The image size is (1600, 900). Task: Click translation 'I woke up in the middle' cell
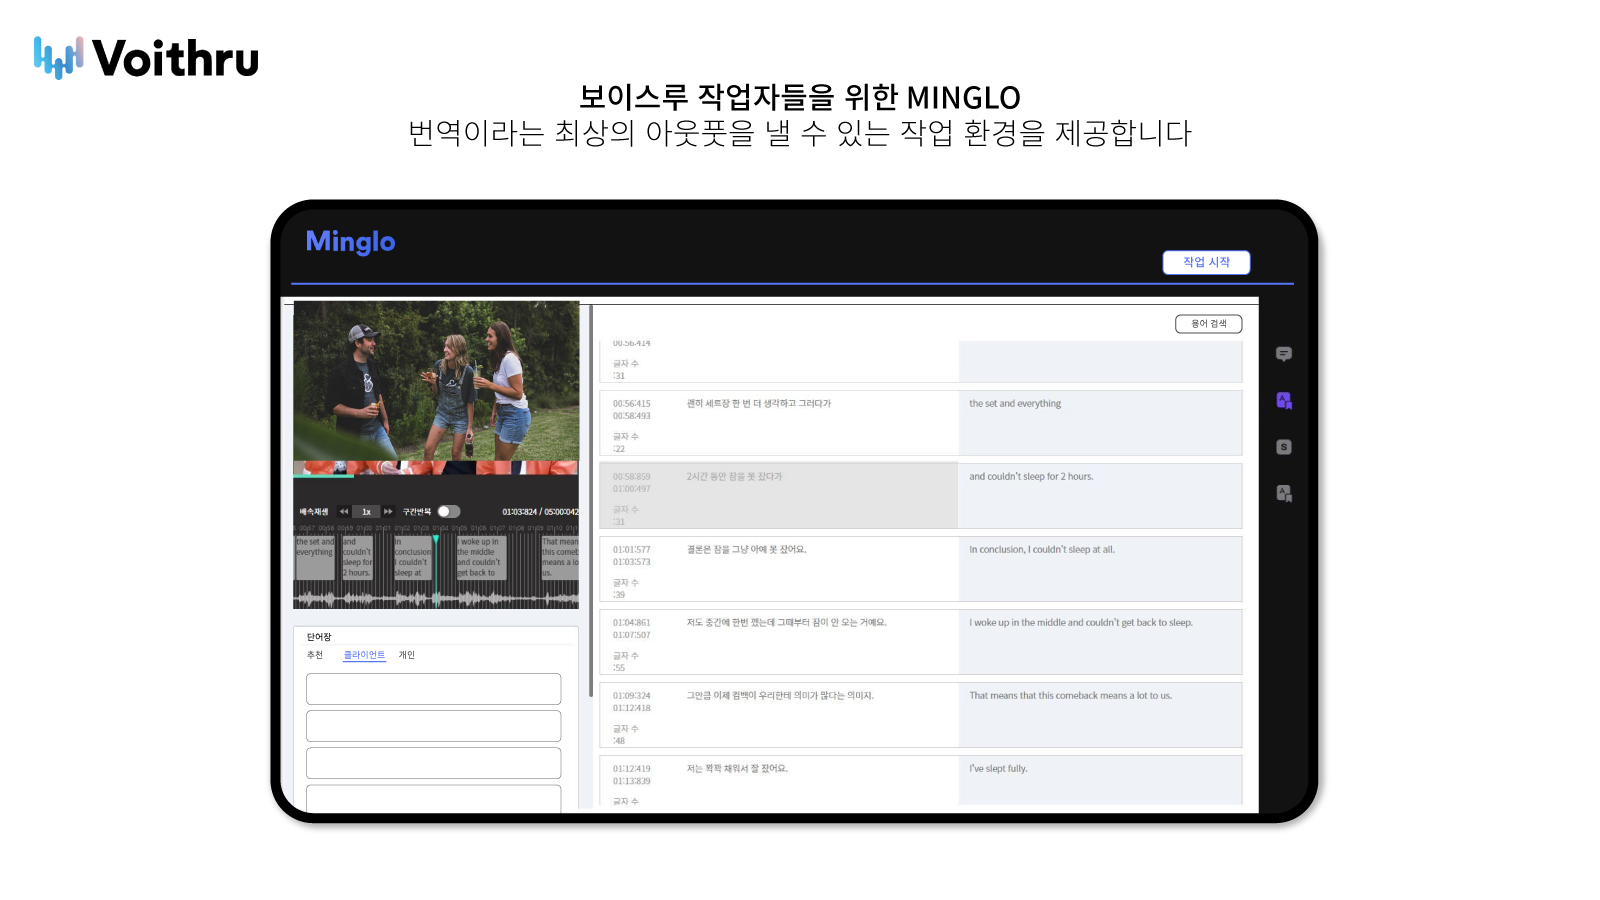coord(1100,641)
